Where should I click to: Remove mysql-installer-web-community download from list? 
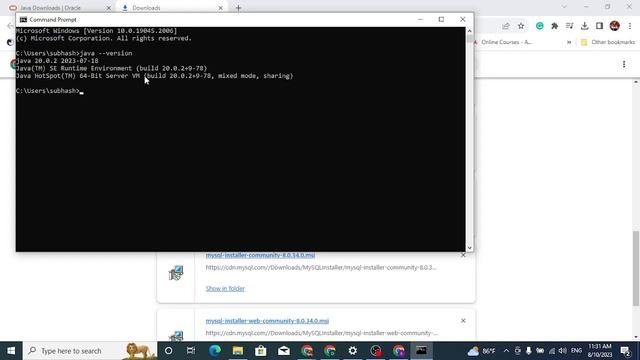tap(463, 321)
